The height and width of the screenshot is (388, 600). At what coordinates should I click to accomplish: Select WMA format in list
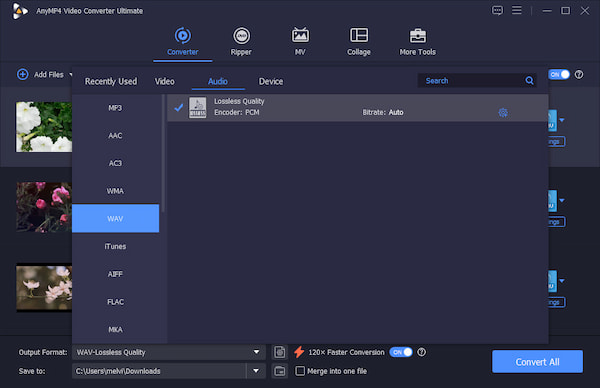pyautogui.click(x=116, y=191)
